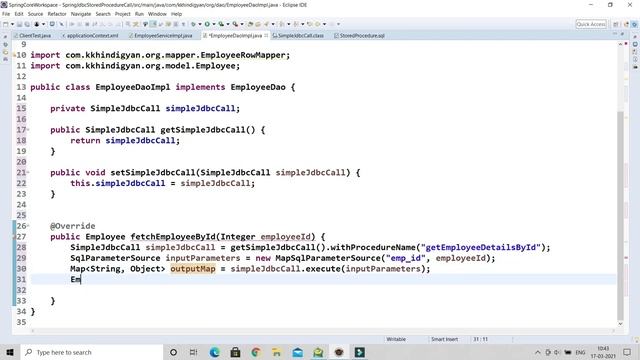Select the EmployeeDaoImpl.java editor tab
This screenshot has height=360, width=640.
click(235, 36)
